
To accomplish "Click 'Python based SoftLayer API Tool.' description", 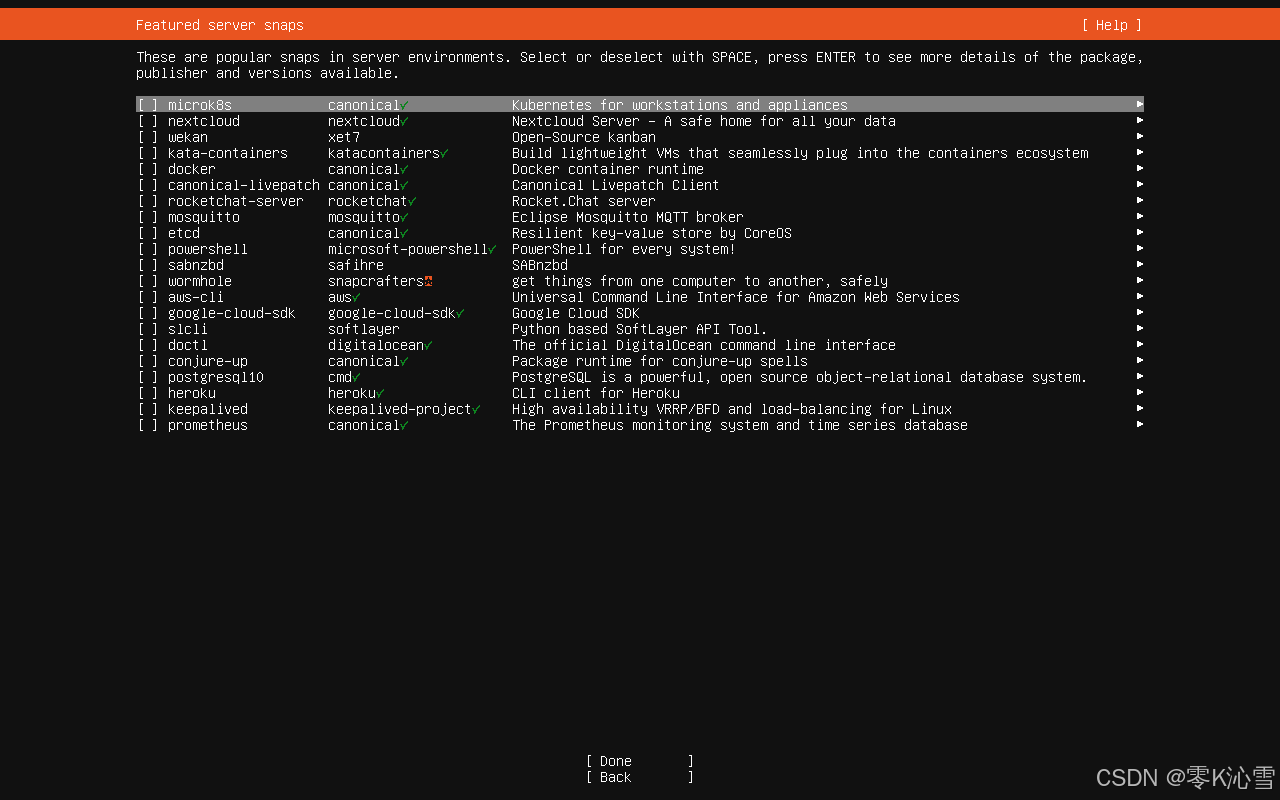I will [640, 329].
